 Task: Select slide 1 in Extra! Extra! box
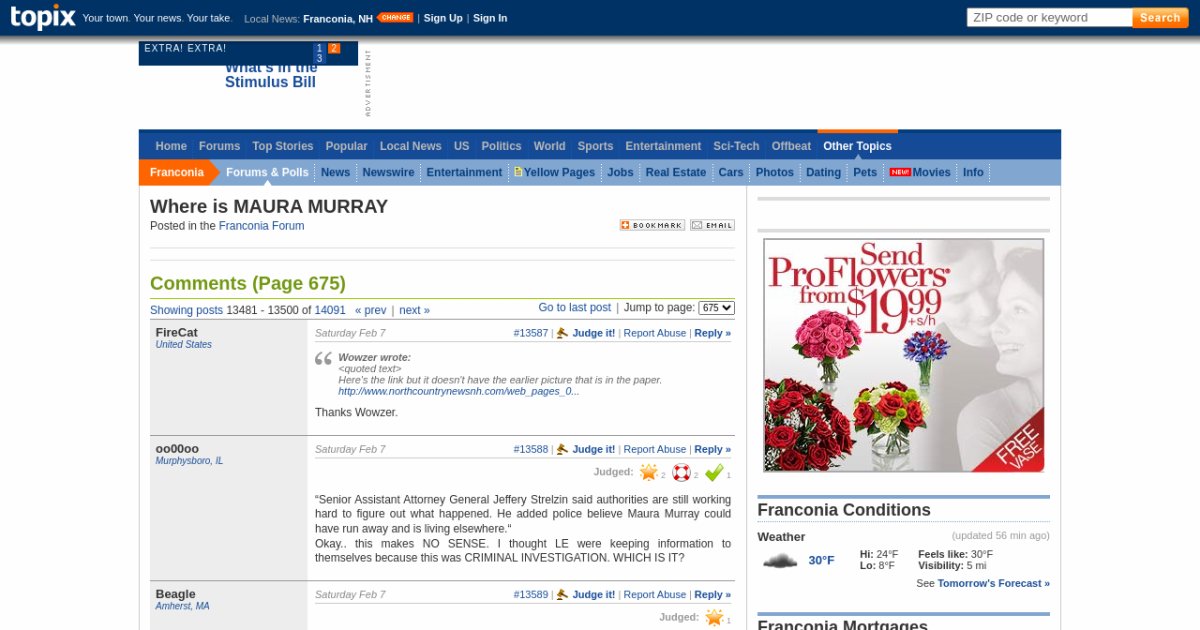[319, 48]
